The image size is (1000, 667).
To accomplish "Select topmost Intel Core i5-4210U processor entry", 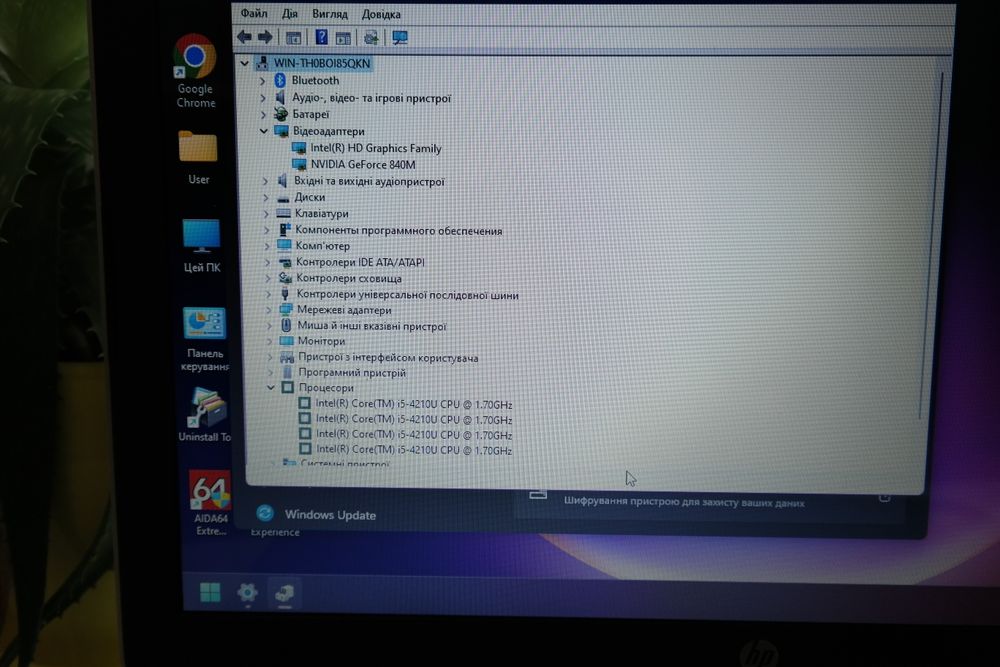I will (414, 404).
